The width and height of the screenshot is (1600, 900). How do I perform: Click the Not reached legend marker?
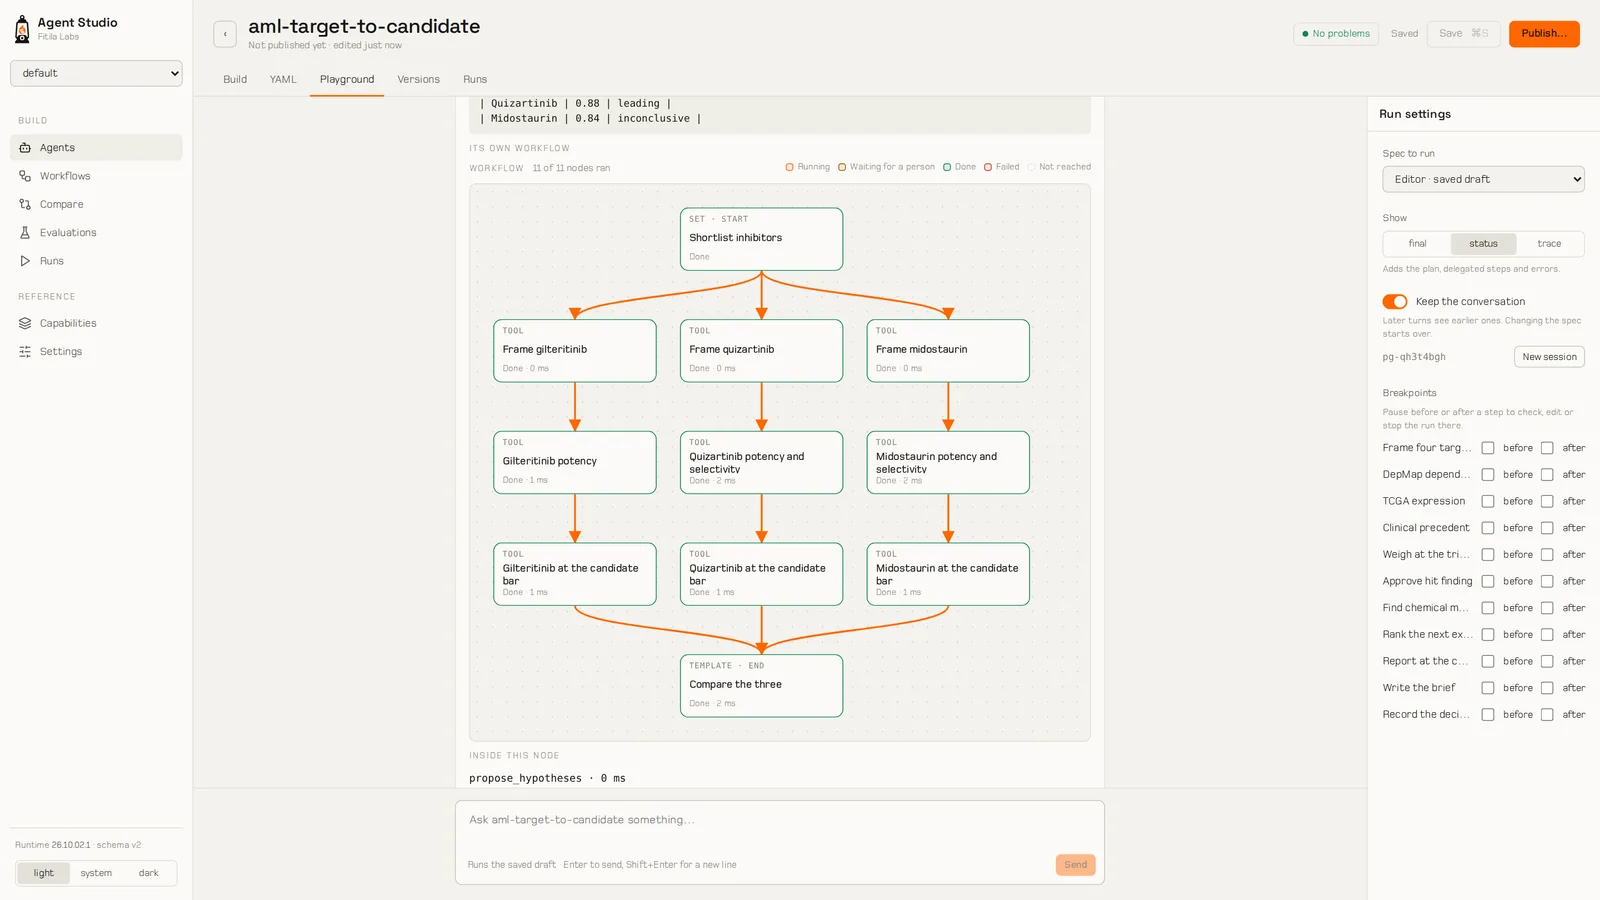pyautogui.click(x=1031, y=167)
